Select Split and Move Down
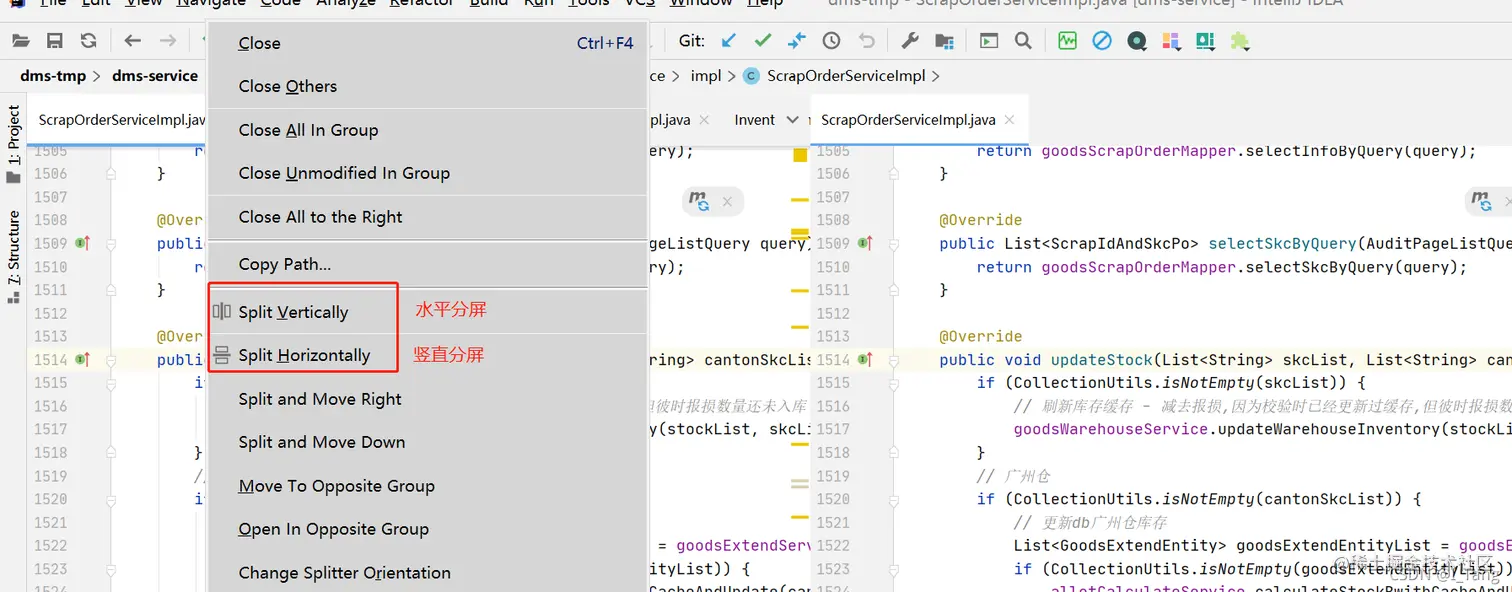Screen dimensions: 1512x592 coord(427,442)
